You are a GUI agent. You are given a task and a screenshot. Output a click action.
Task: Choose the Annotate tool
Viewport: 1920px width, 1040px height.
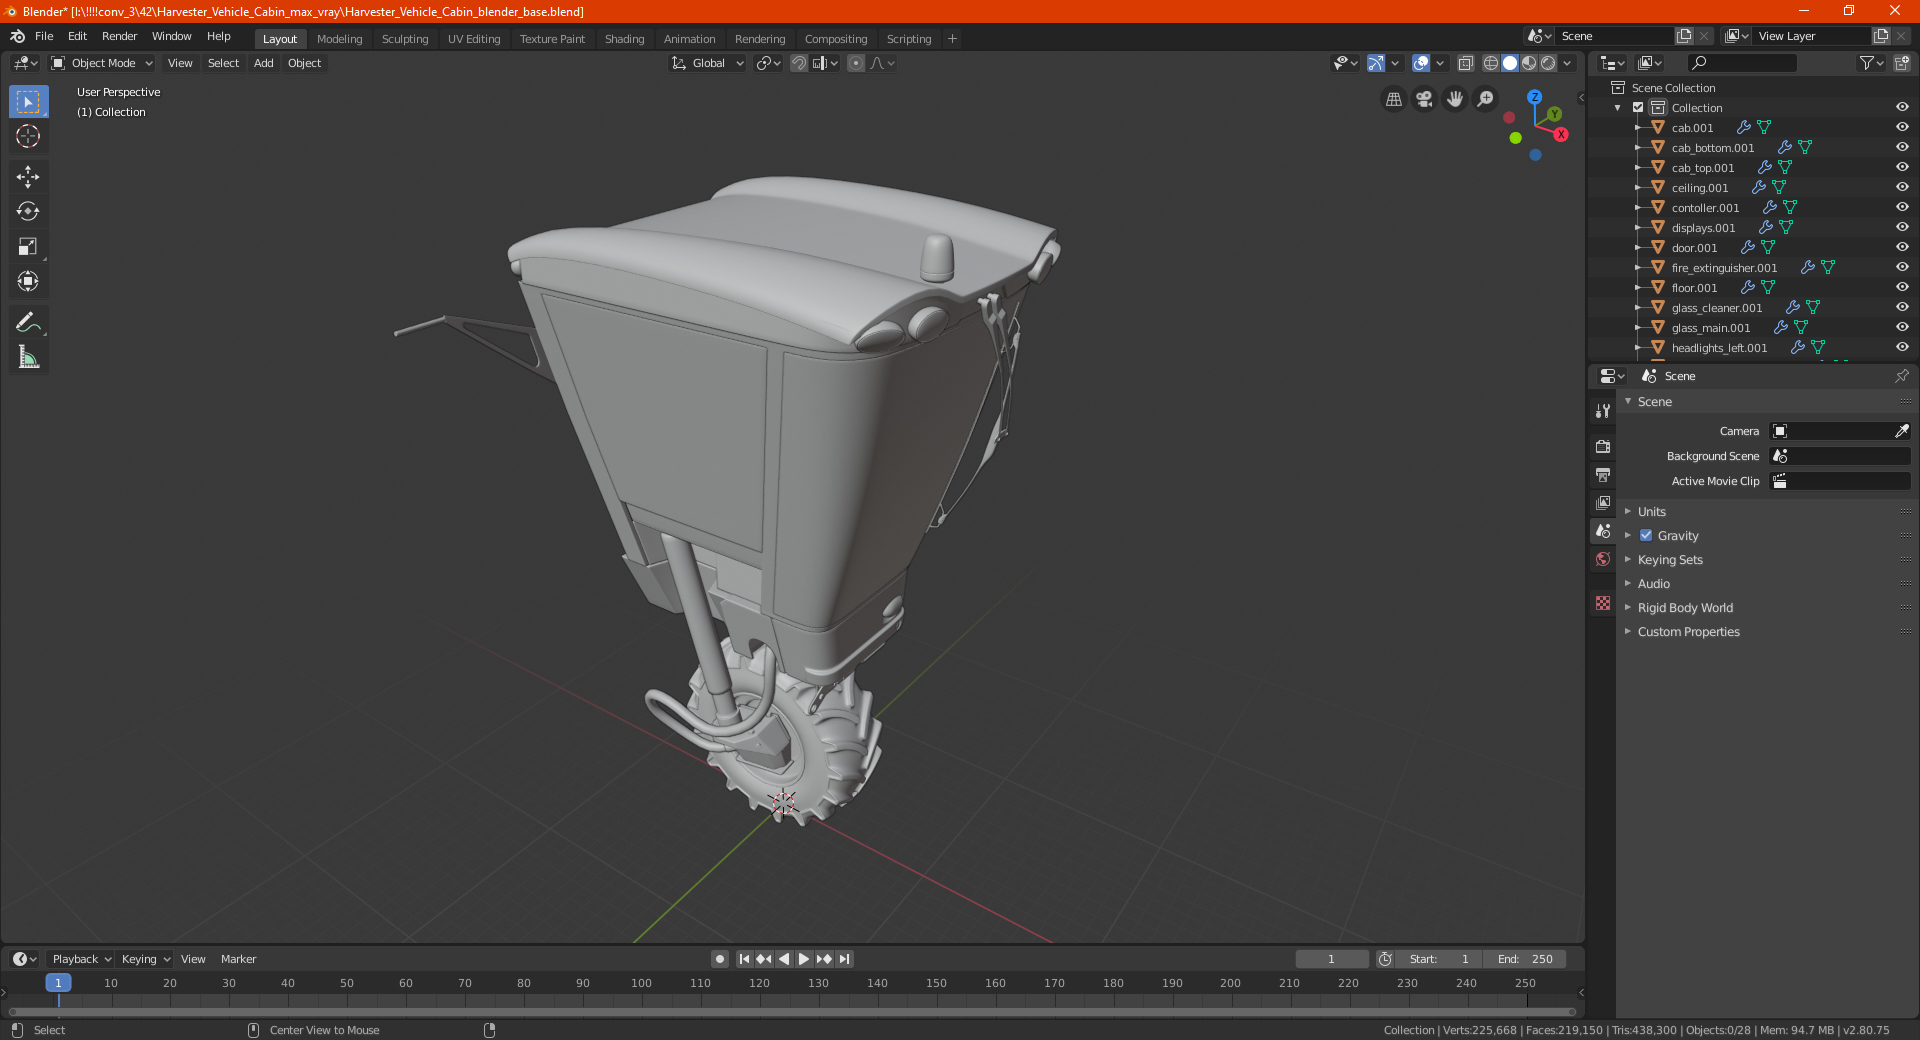pyautogui.click(x=28, y=322)
